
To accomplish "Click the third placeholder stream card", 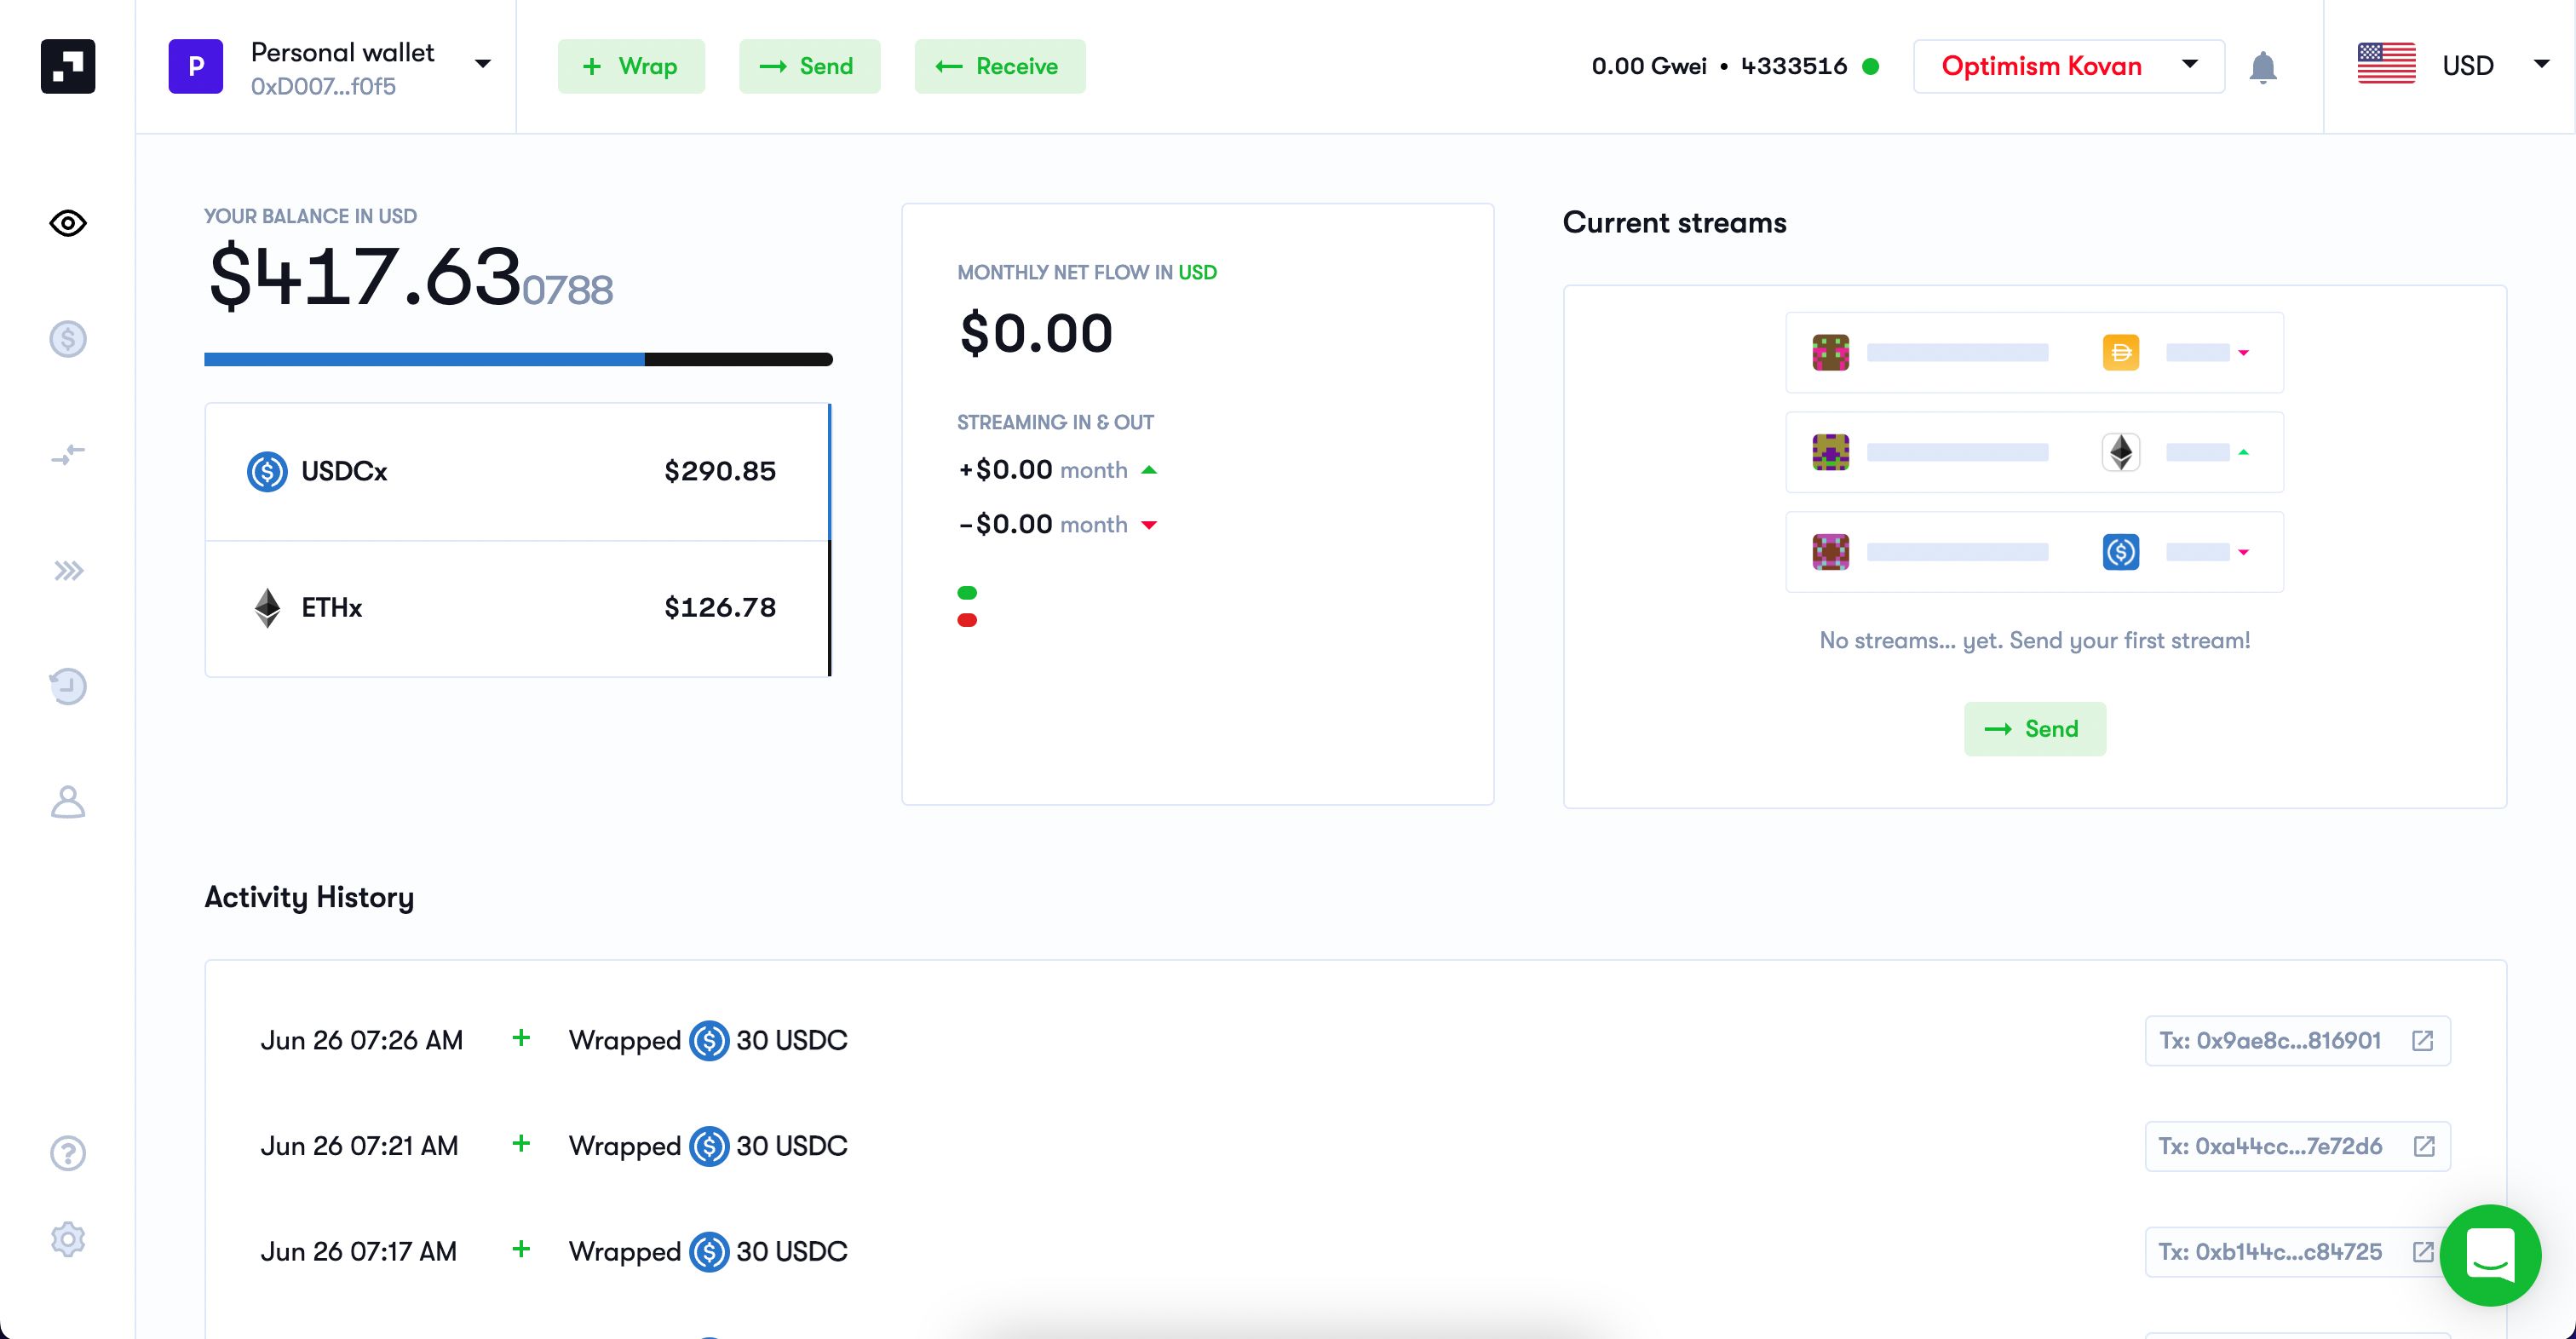I will click(x=2035, y=552).
